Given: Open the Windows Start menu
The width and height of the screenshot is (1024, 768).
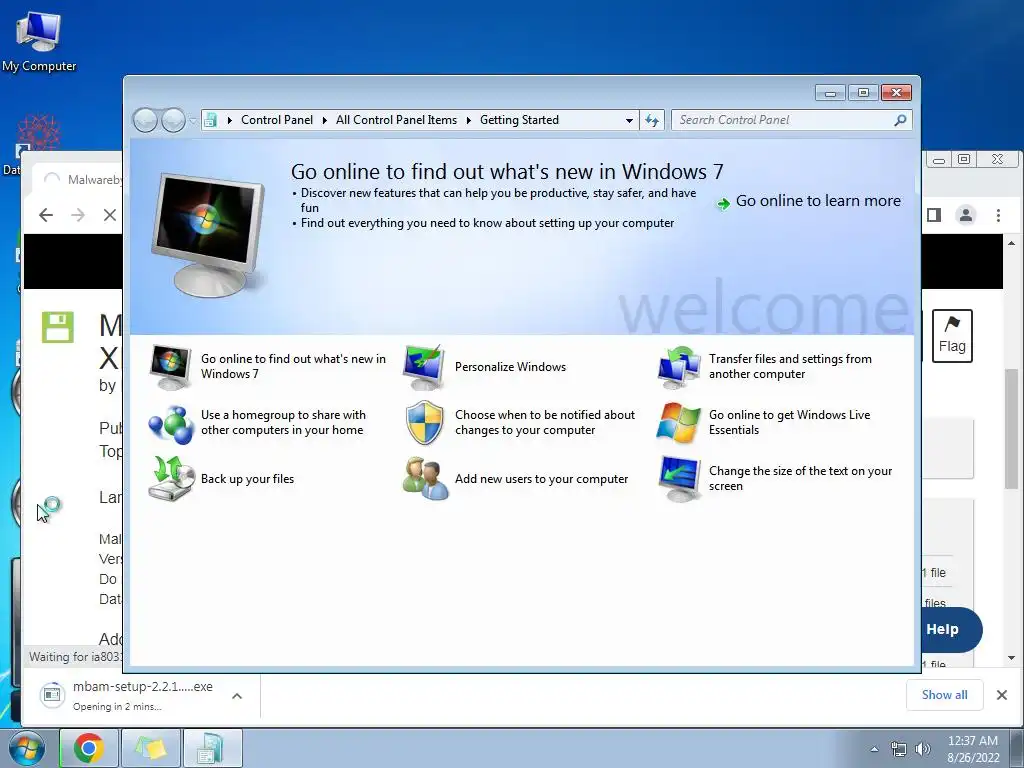Looking at the screenshot, I should [26, 748].
